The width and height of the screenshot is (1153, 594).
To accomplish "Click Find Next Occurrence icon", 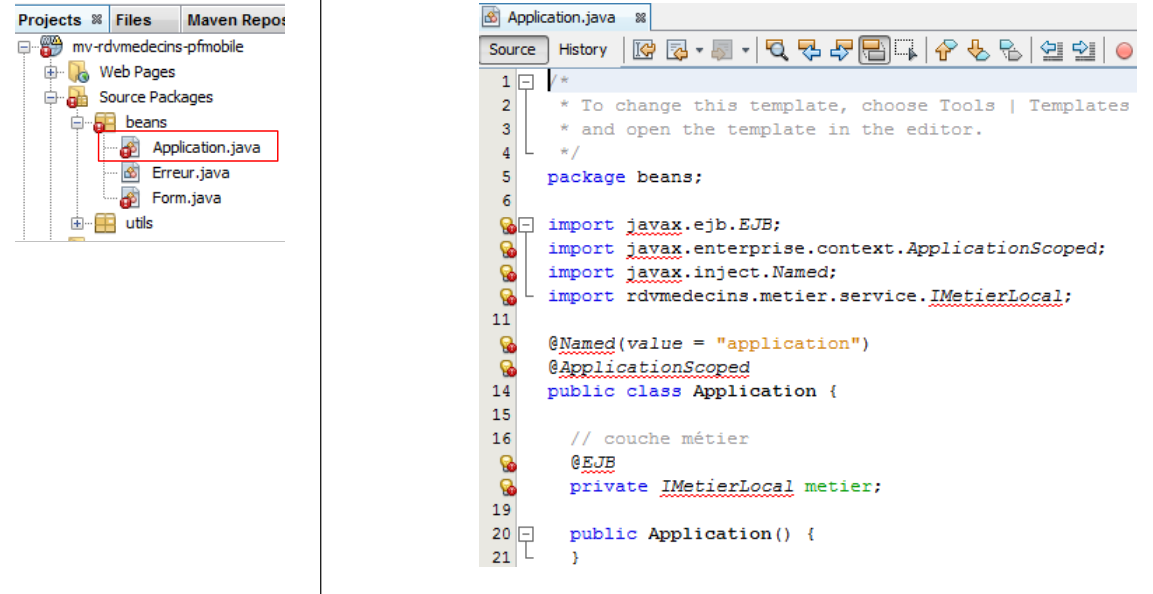I will (x=841, y=50).
